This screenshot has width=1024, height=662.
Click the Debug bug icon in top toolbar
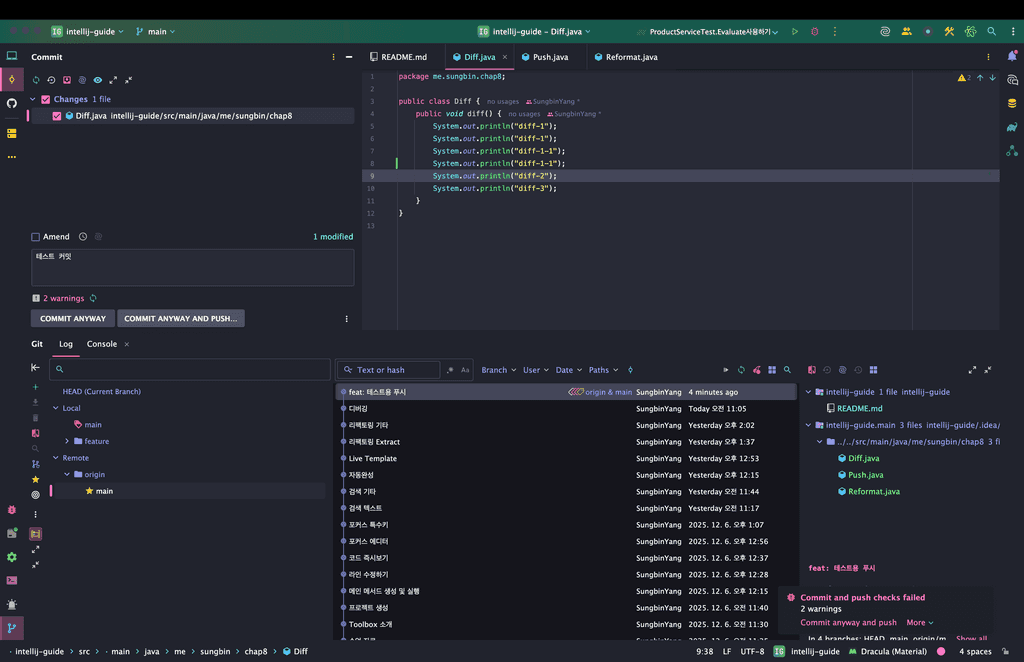[x=815, y=31]
